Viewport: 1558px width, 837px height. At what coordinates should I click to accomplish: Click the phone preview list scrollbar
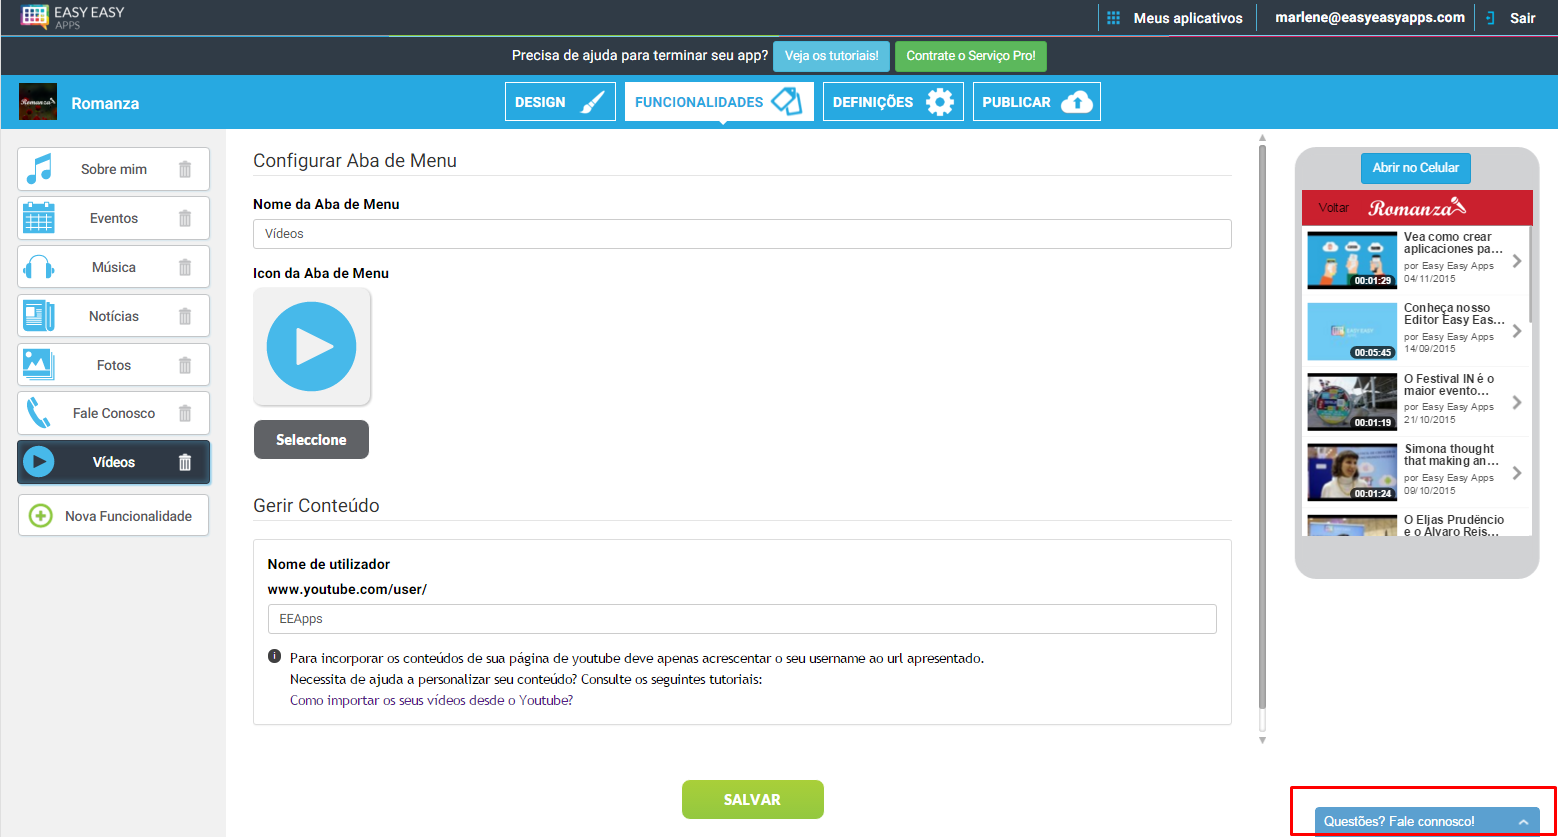point(1529,275)
